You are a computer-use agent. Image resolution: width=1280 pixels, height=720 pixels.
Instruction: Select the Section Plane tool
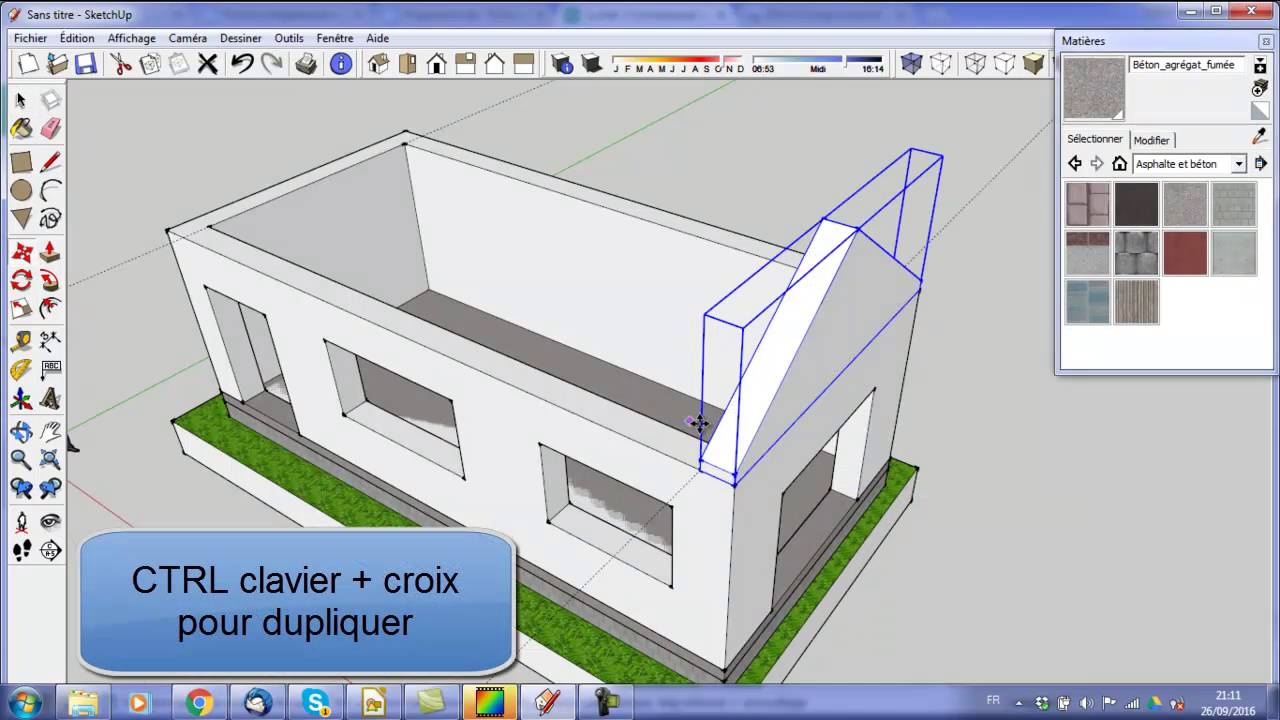pos(50,550)
